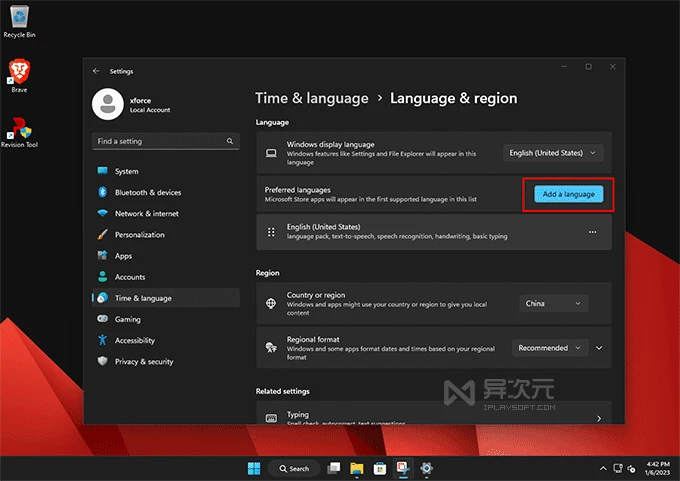
Task: Click the Add a language button
Action: (568, 194)
